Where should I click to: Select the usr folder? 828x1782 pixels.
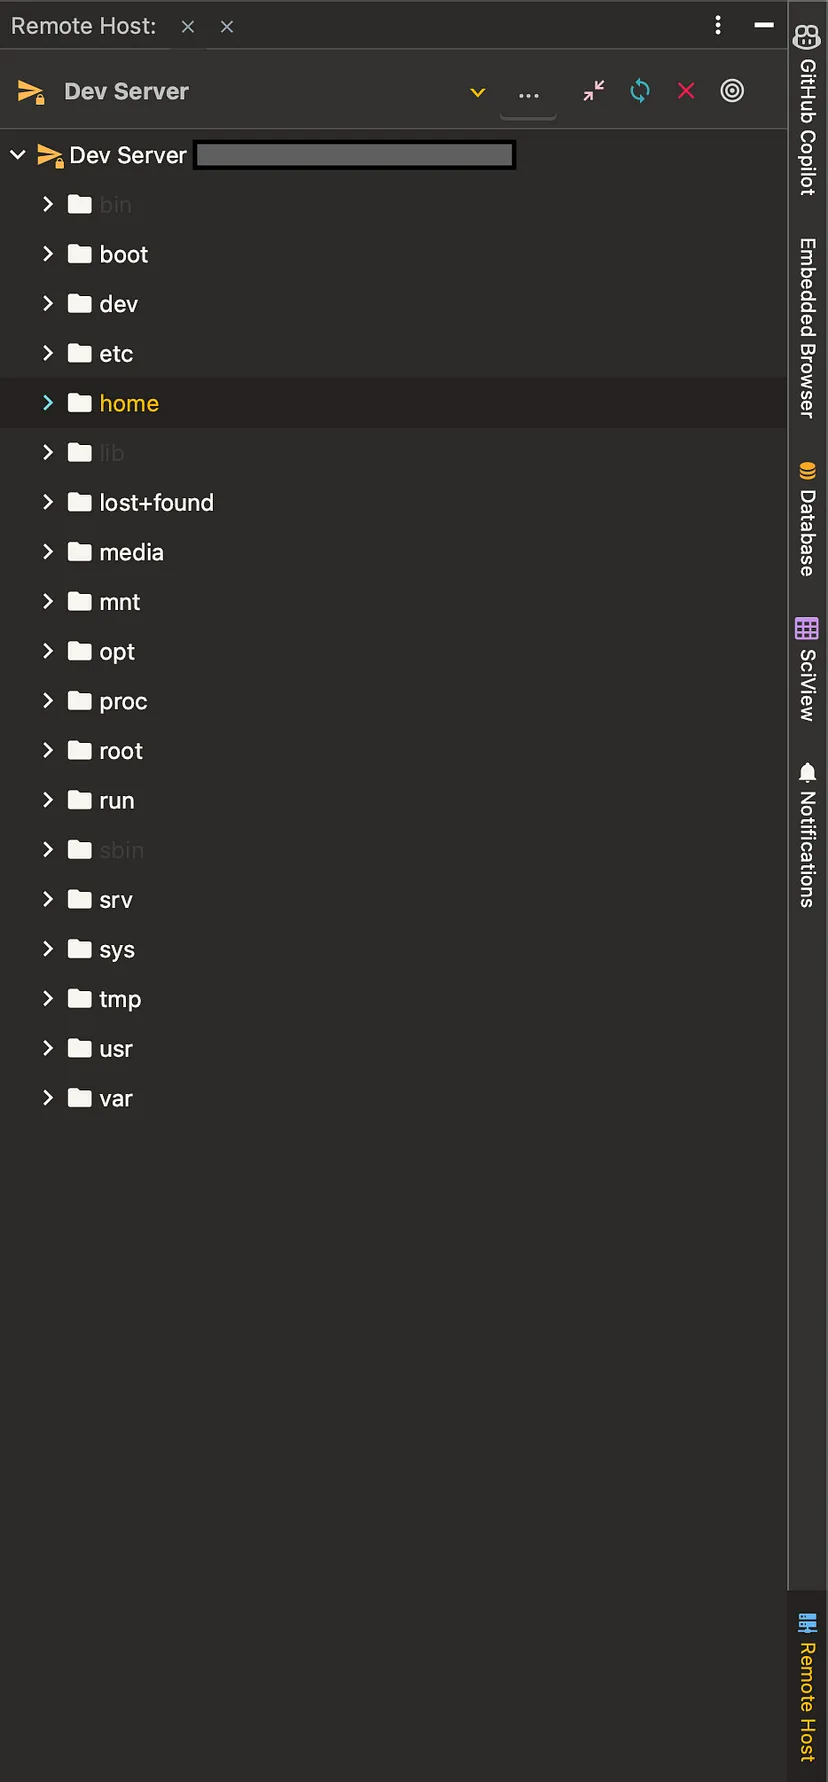(116, 1049)
